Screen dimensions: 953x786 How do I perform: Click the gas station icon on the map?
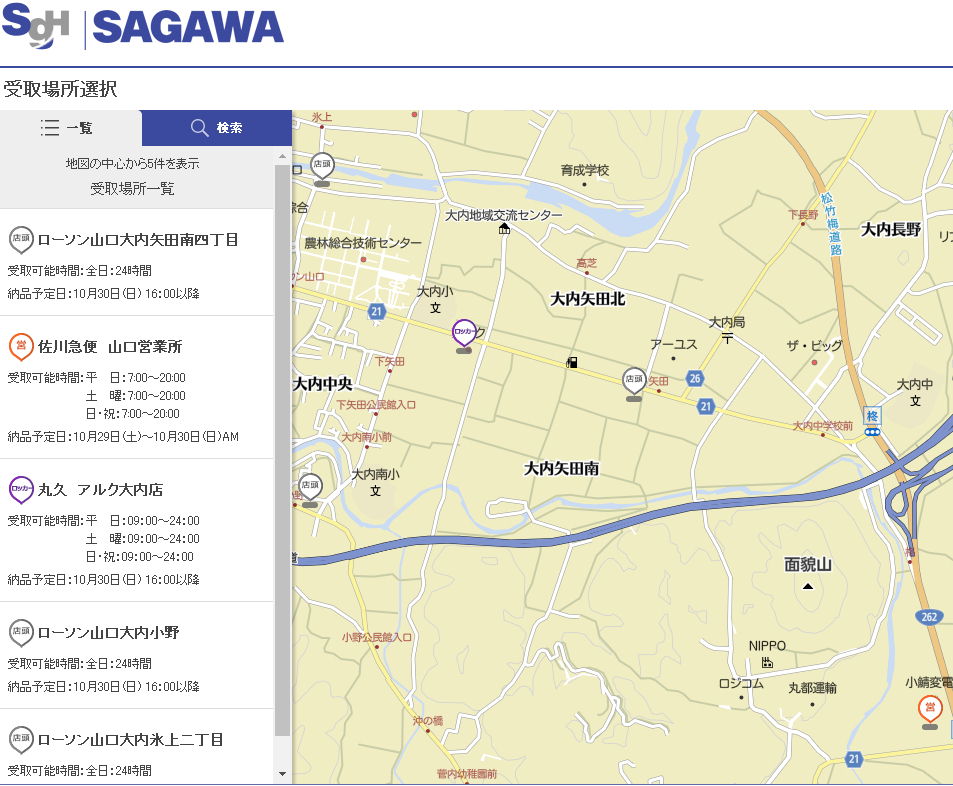(572, 362)
